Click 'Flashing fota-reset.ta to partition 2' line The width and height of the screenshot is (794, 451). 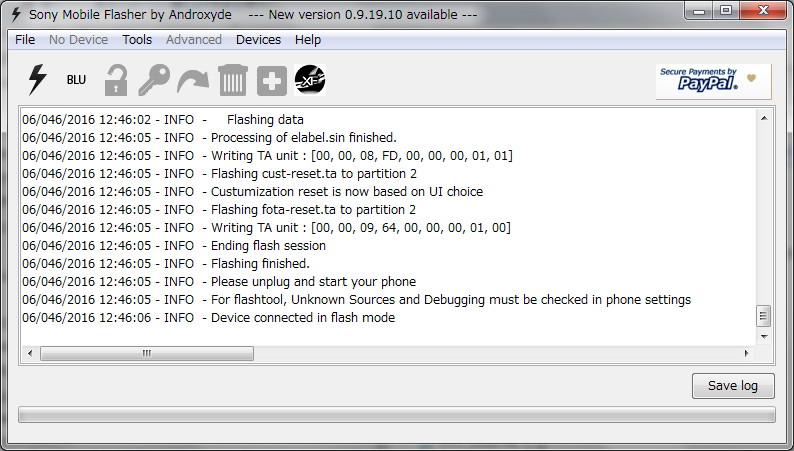point(219,210)
